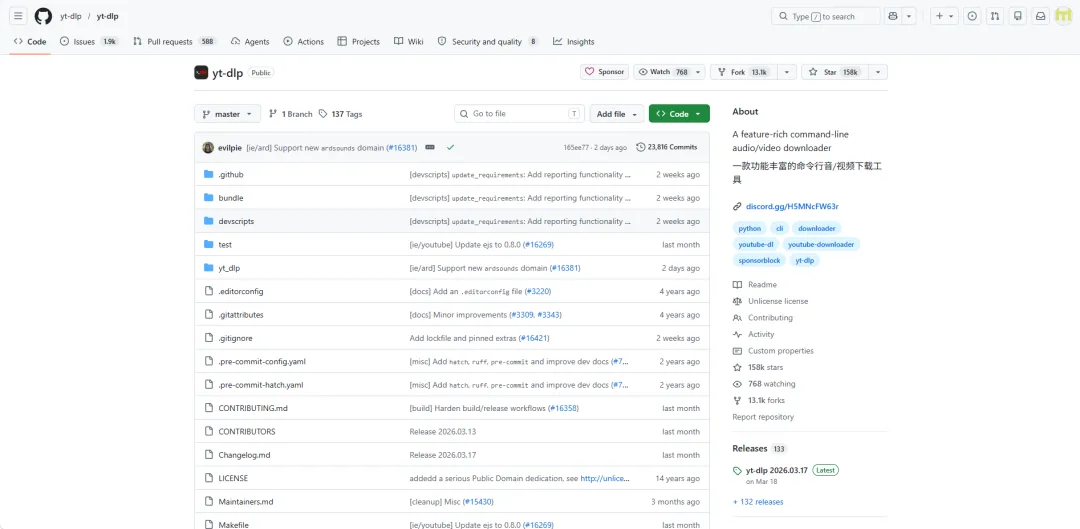This screenshot has width=1080, height=529.
Task: Open the hamburger navigation menu
Action: pos(19,16)
